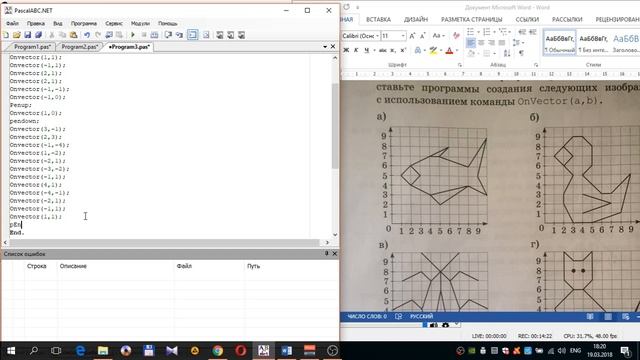This screenshot has height=360, width=640.
Task: Click the red font color button in Word
Action: (x=449, y=51)
